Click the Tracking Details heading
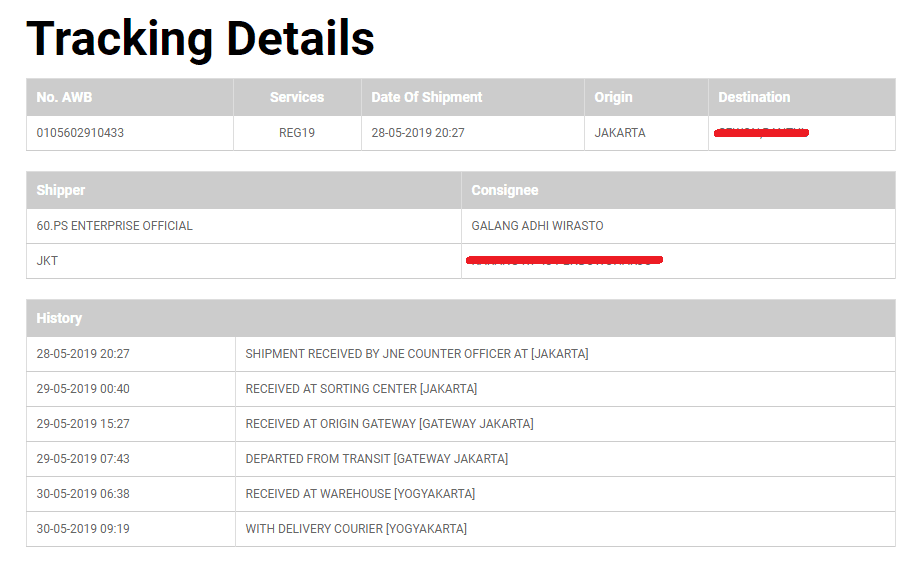This screenshot has width=920, height=561. (x=200, y=39)
